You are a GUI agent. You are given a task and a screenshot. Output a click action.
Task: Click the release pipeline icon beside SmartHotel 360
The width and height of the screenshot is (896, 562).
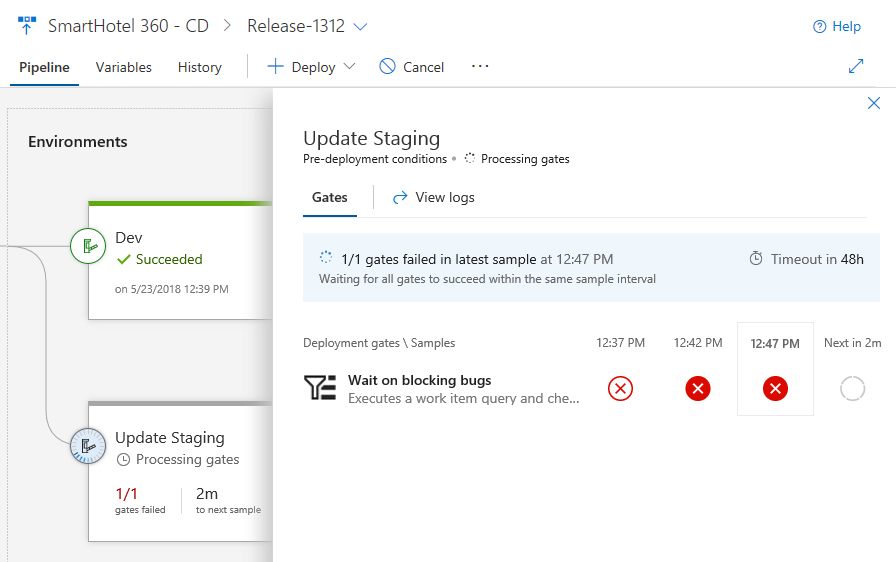27,26
